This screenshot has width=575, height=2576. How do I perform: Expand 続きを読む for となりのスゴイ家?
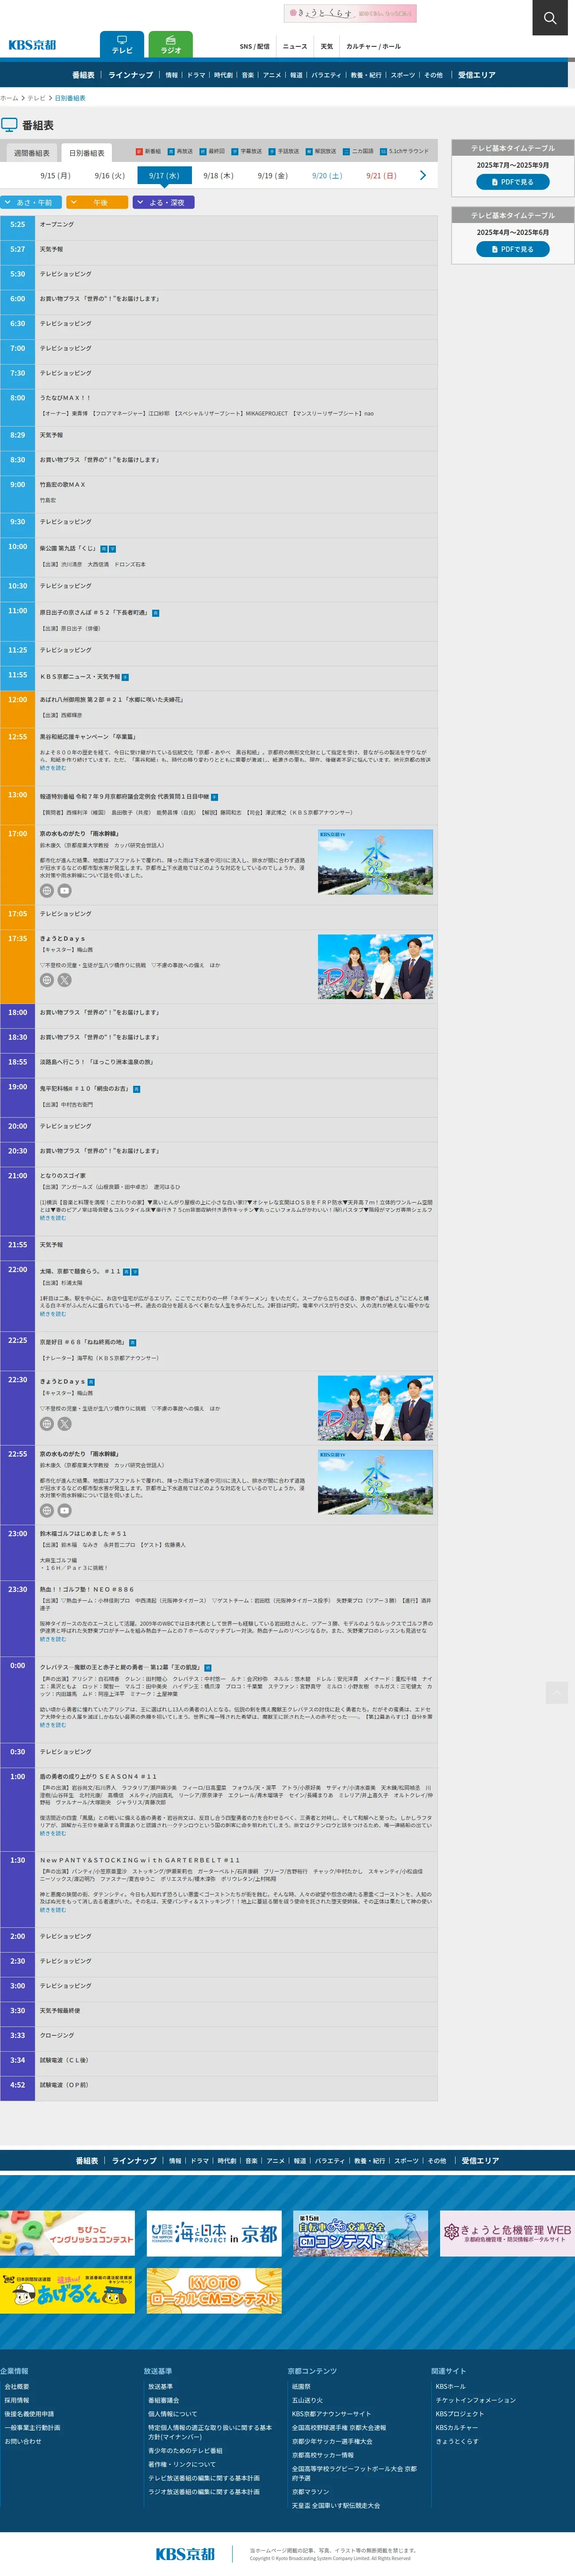tap(53, 1218)
